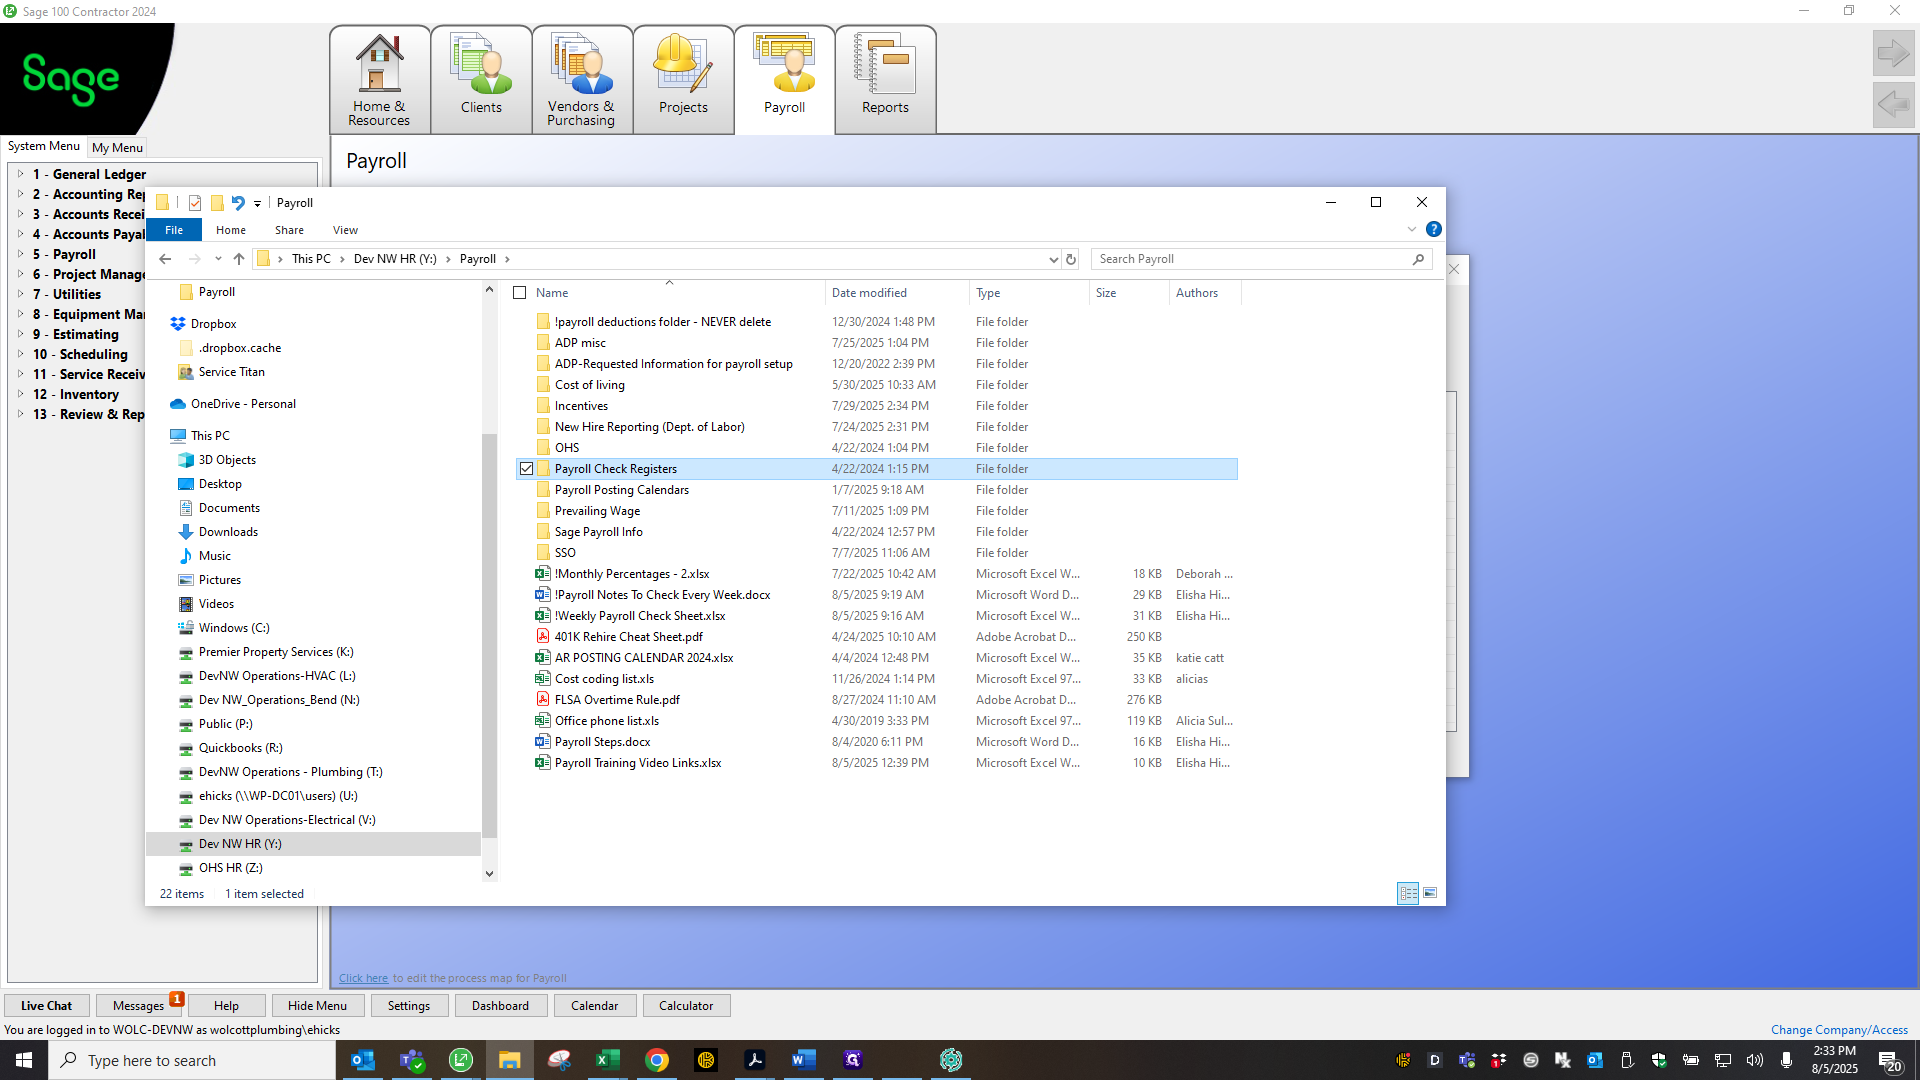
Task: Click the Search Payroll input field
Action: [1250, 259]
